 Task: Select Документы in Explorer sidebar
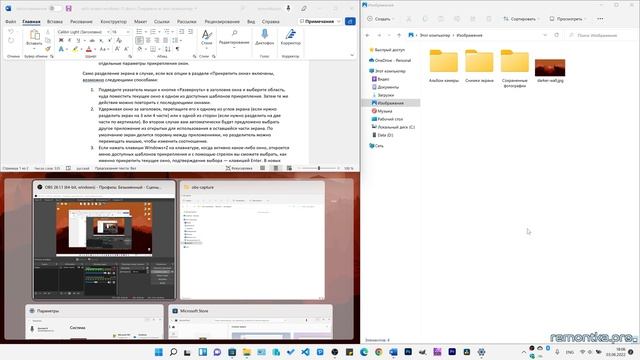385,87
